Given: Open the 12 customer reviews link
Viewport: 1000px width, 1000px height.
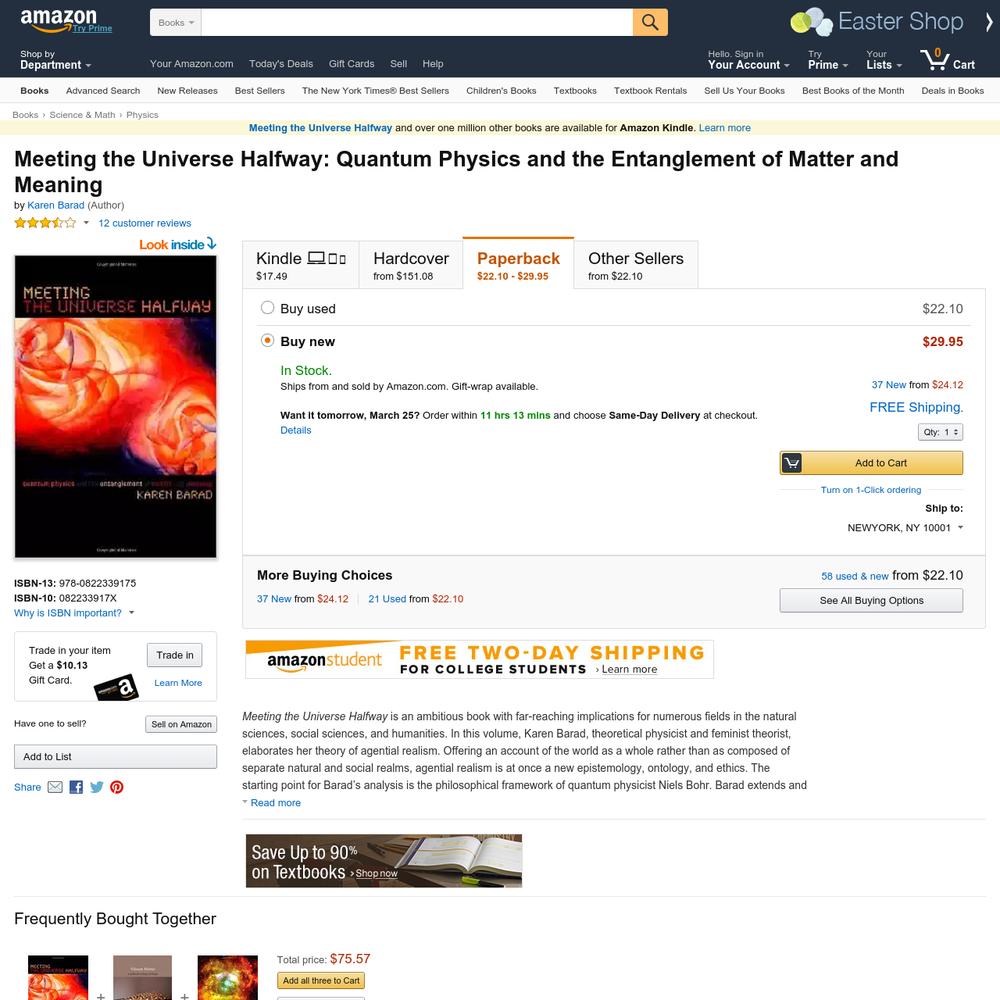Looking at the screenshot, I should (x=145, y=223).
